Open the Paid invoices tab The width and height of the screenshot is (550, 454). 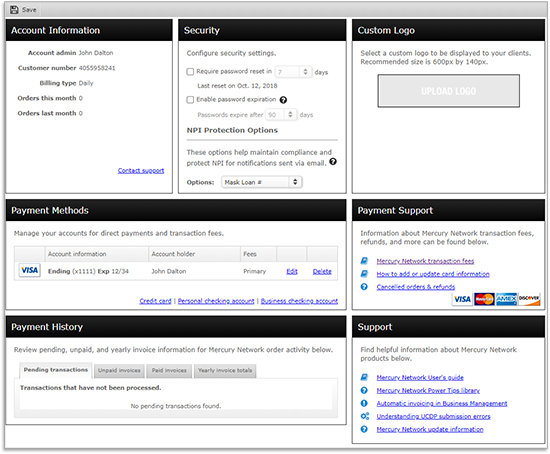click(x=169, y=371)
